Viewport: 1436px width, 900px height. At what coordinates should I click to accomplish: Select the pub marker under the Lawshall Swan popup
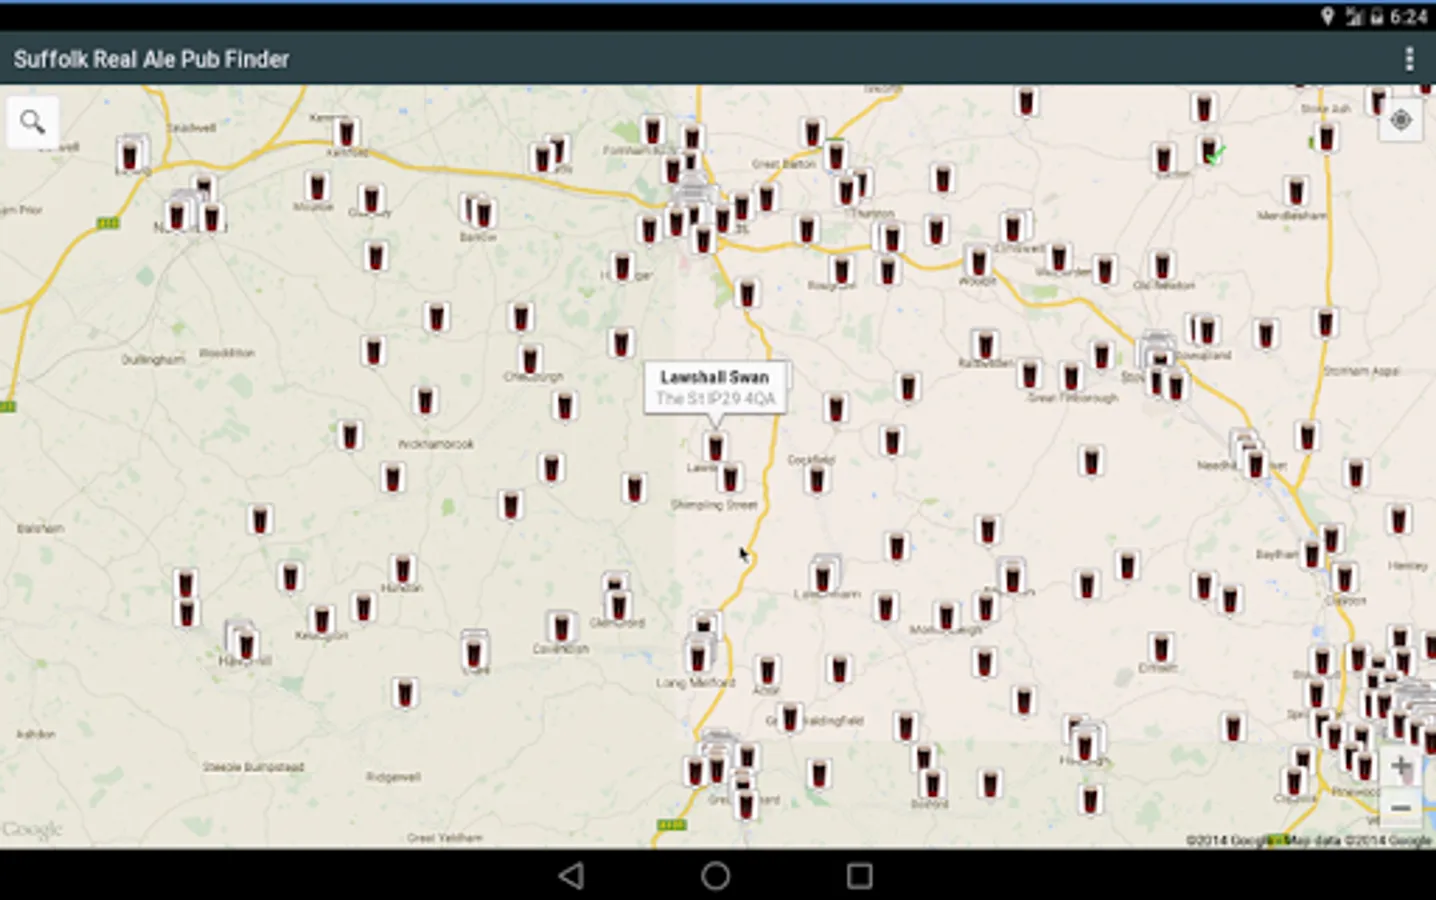pos(714,446)
